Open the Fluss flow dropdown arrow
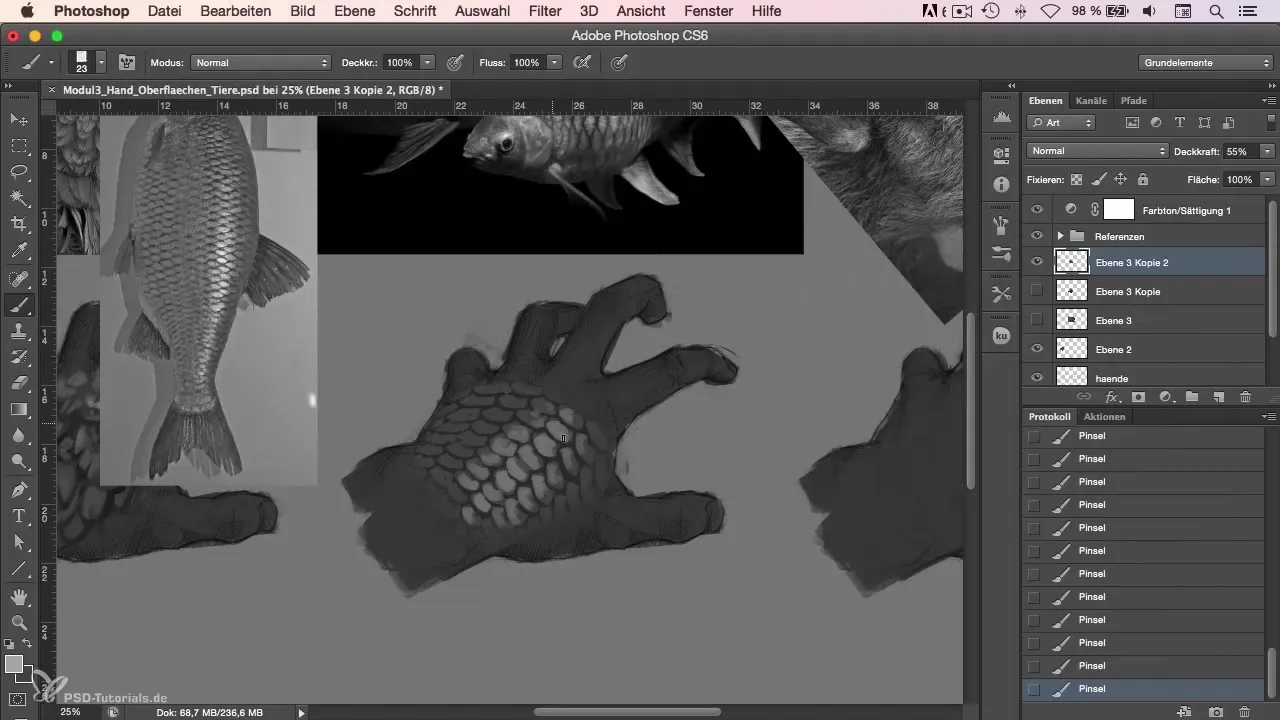Image resolution: width=1280 pixels, height=720 pixels. [555, 62]
